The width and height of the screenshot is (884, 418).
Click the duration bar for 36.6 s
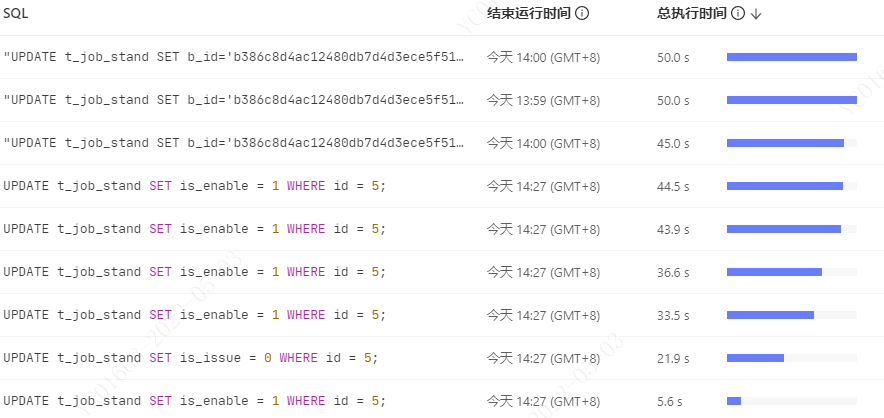click(x=774, y=272)
